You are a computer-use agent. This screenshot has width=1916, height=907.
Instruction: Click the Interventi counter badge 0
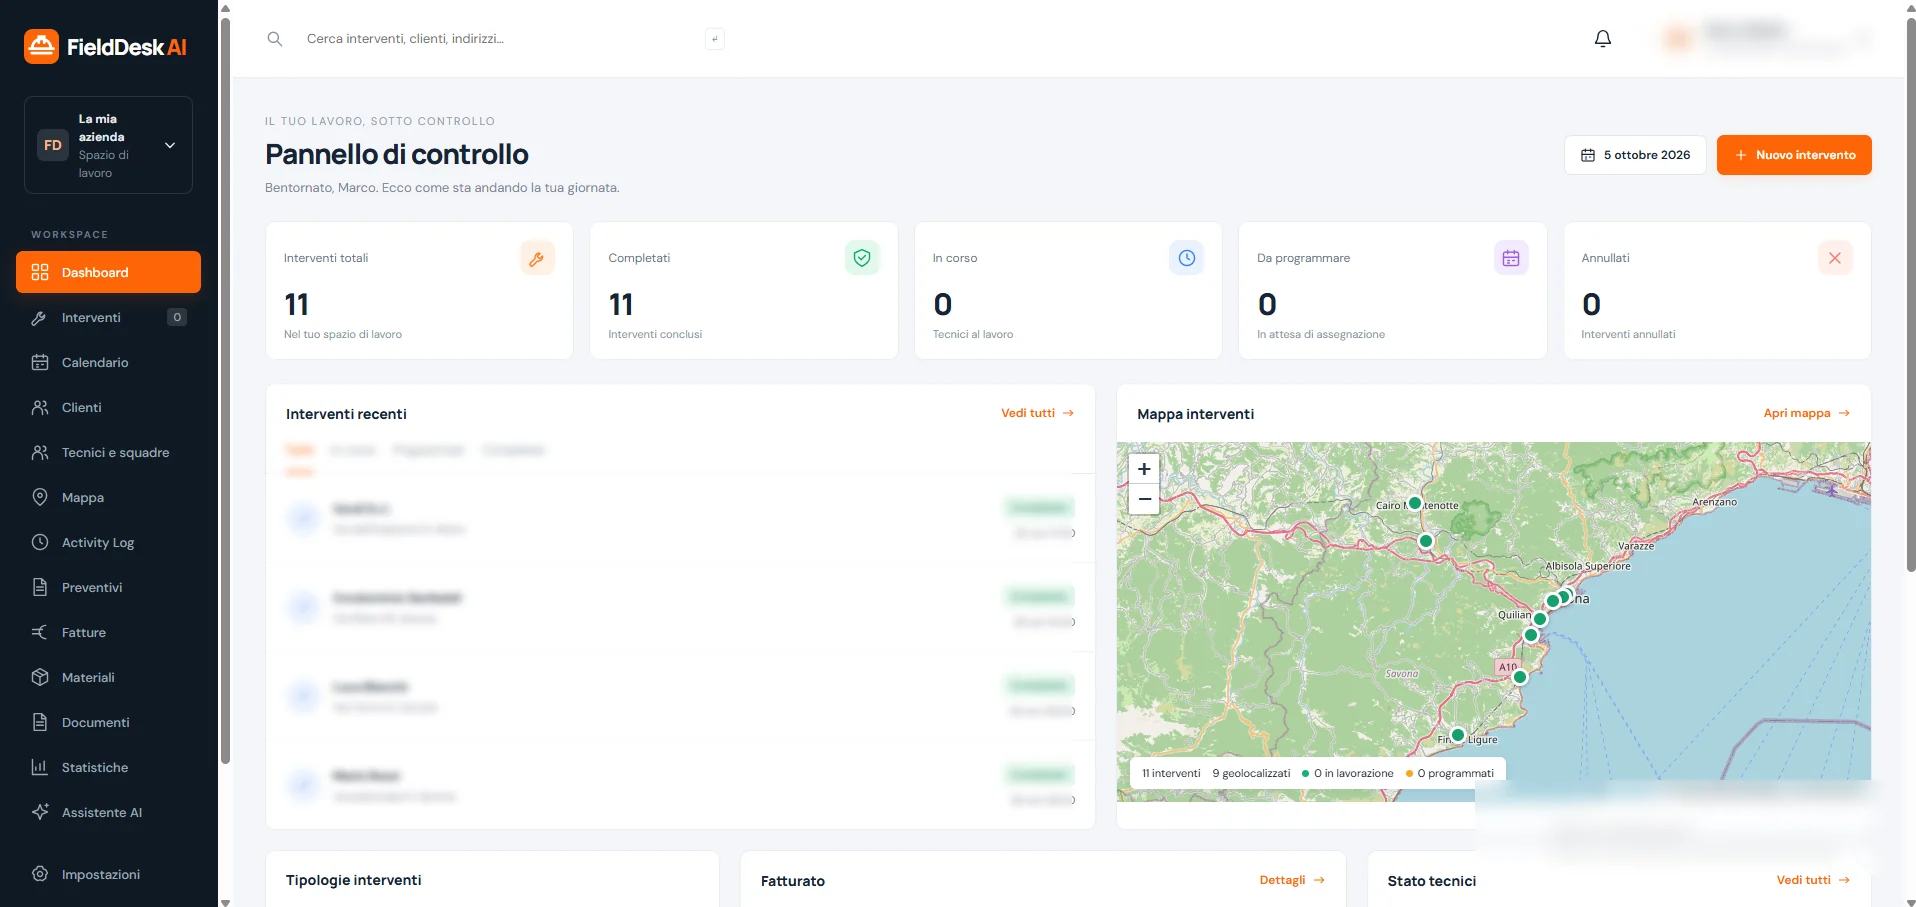click(177, 317)
